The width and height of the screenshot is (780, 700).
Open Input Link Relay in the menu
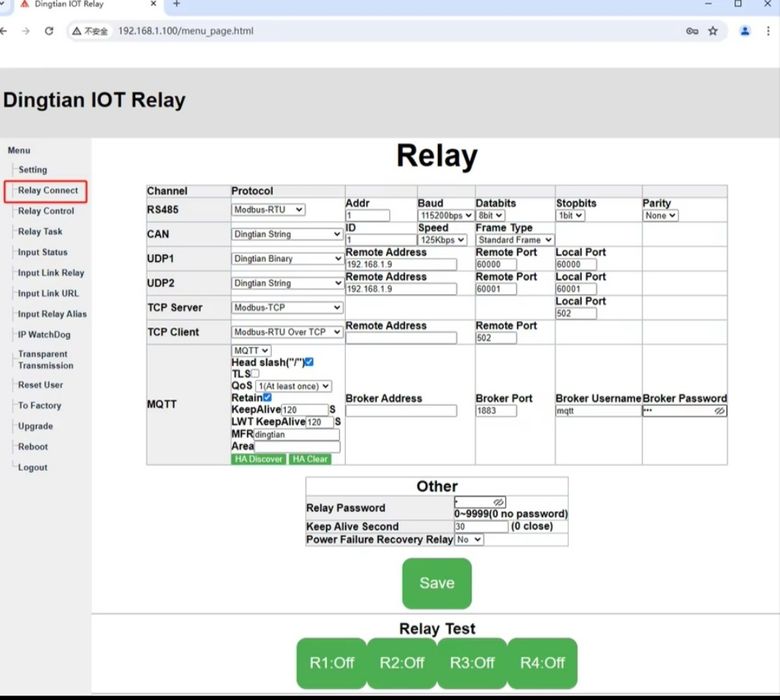[51, 273]
